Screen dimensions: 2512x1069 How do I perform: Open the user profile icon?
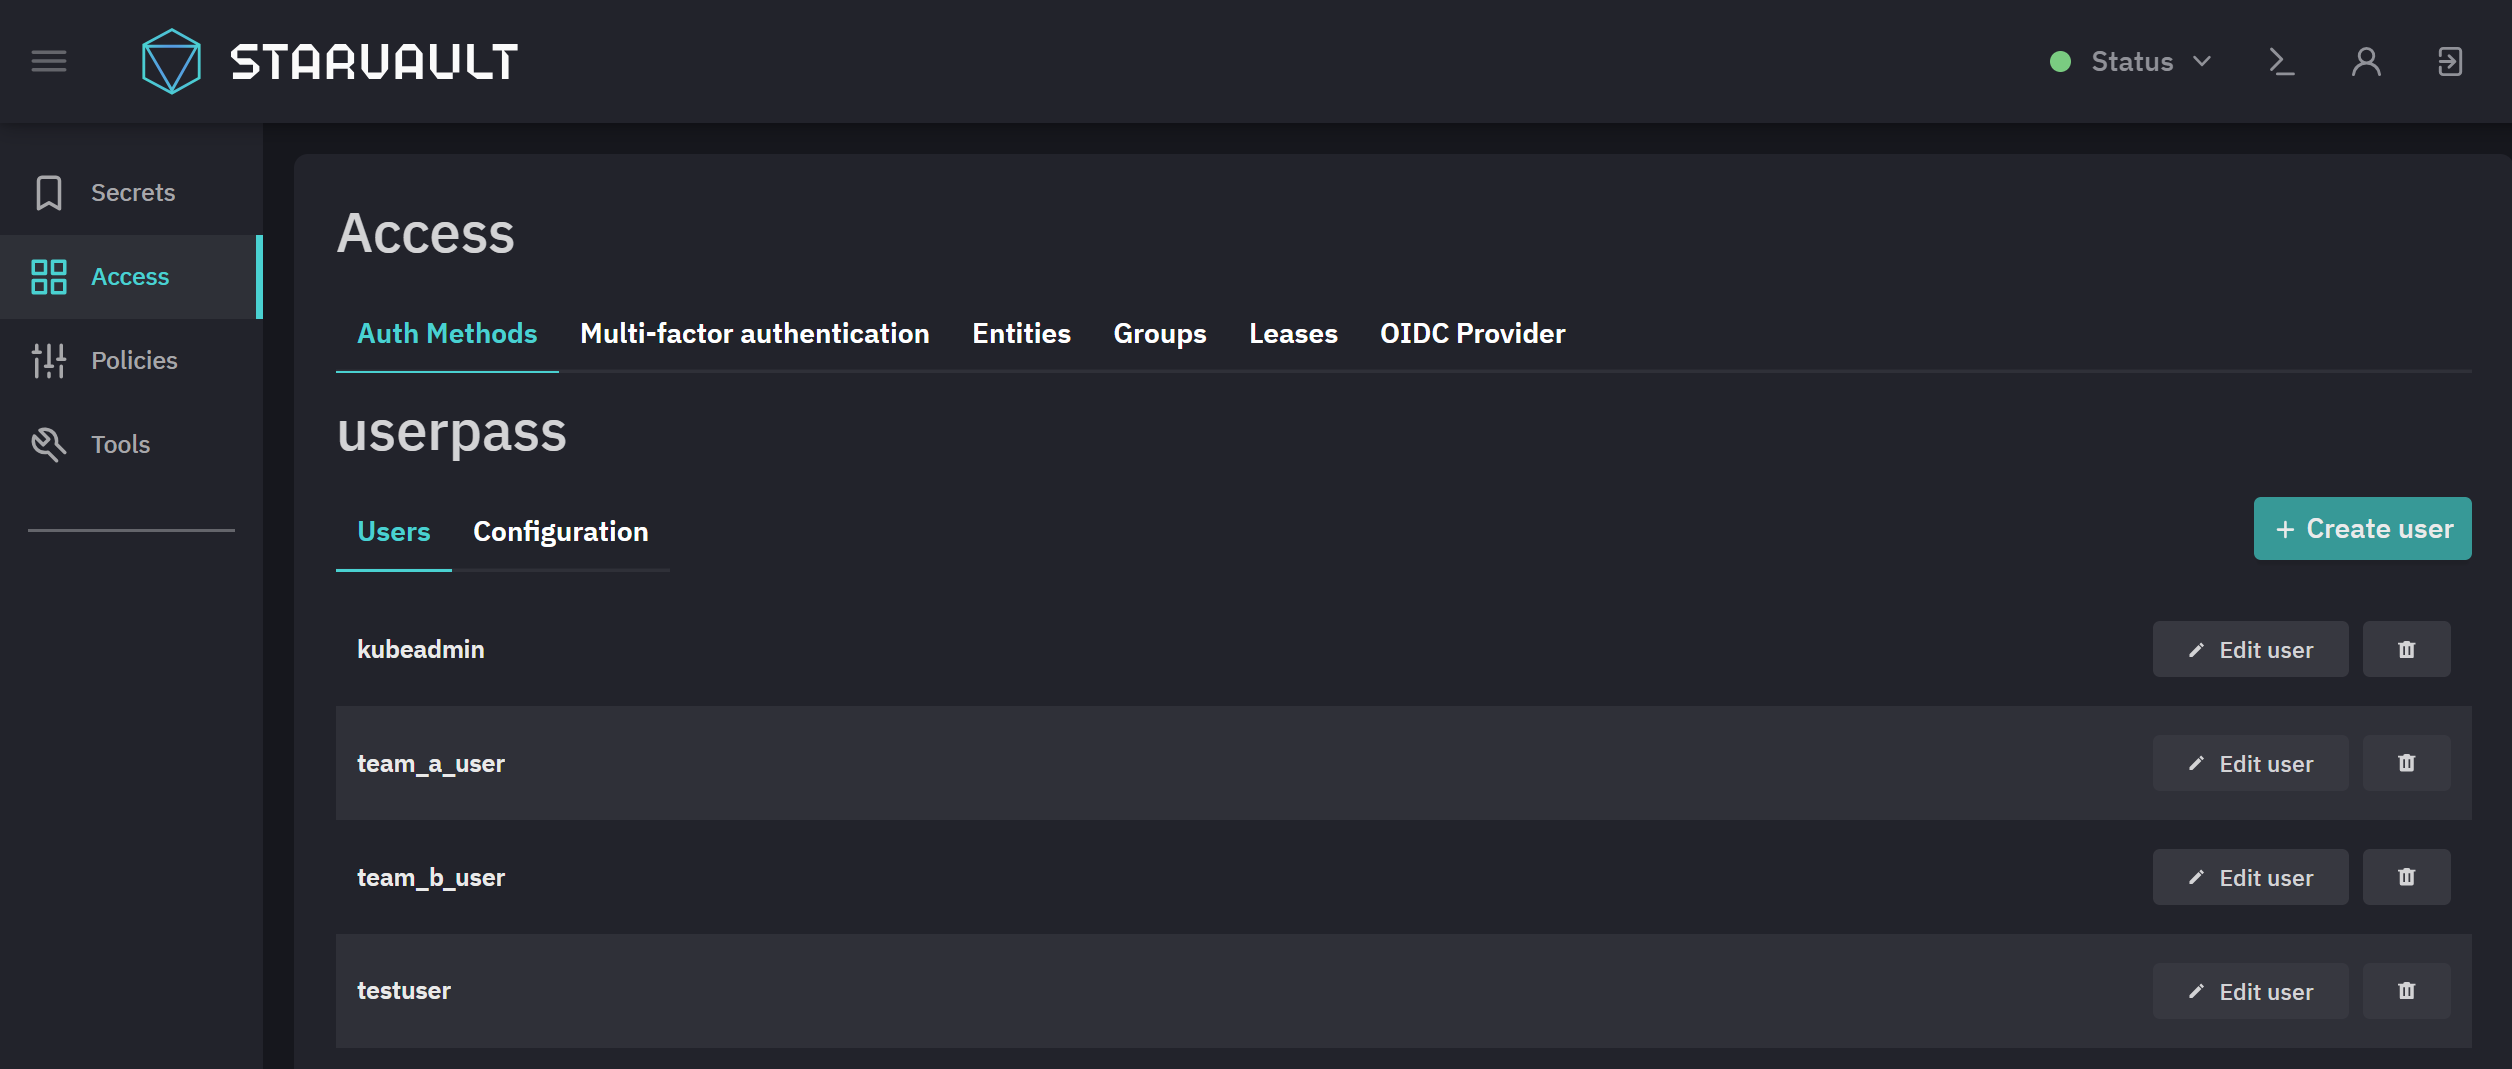coord(2365,62)
